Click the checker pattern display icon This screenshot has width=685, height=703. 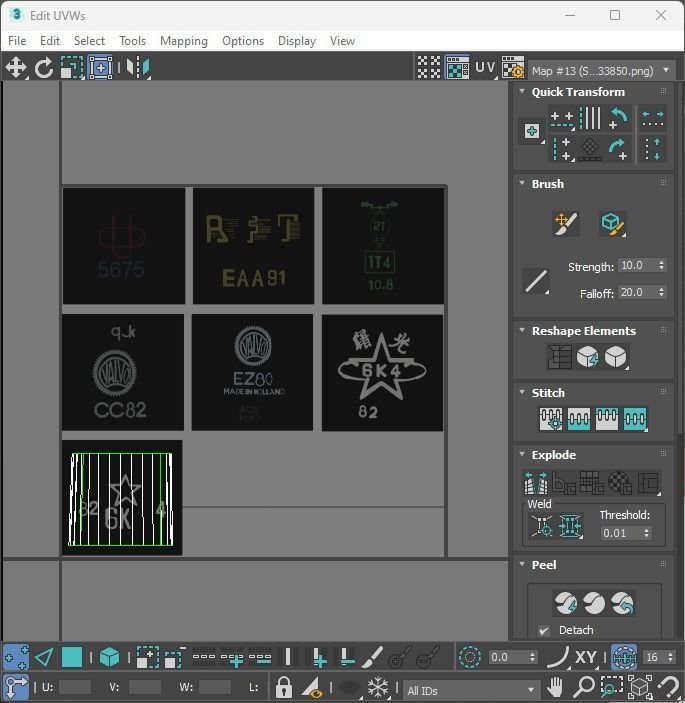[x=429, y=67]
